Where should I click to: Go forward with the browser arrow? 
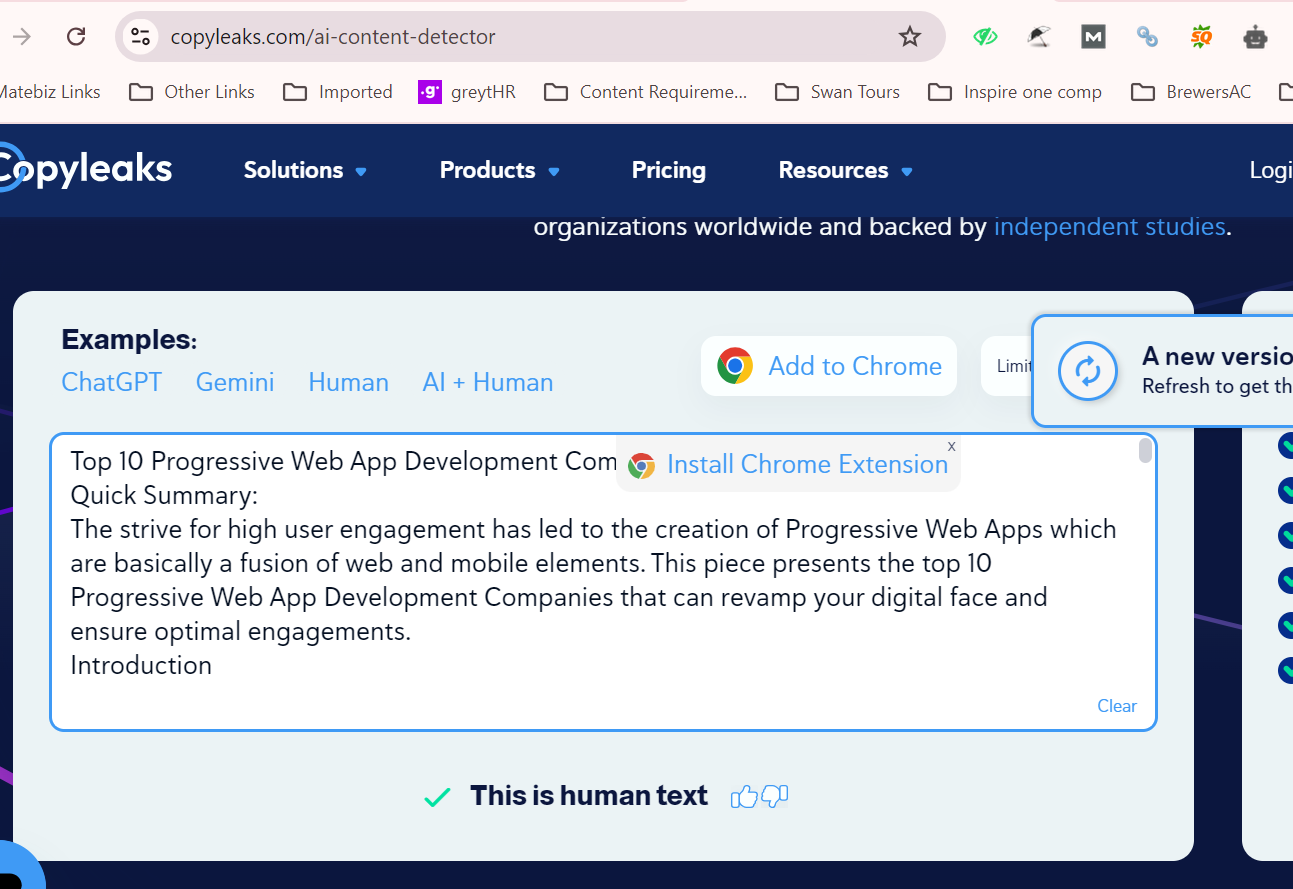[21, 37]
